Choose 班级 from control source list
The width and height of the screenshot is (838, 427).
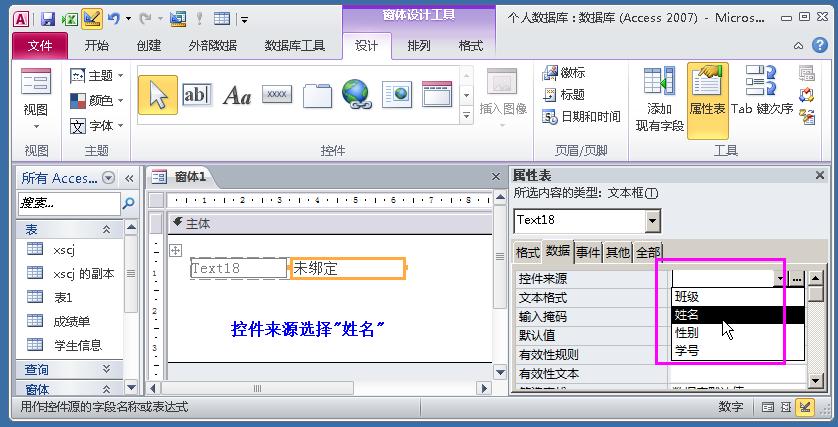click(738, 297)
